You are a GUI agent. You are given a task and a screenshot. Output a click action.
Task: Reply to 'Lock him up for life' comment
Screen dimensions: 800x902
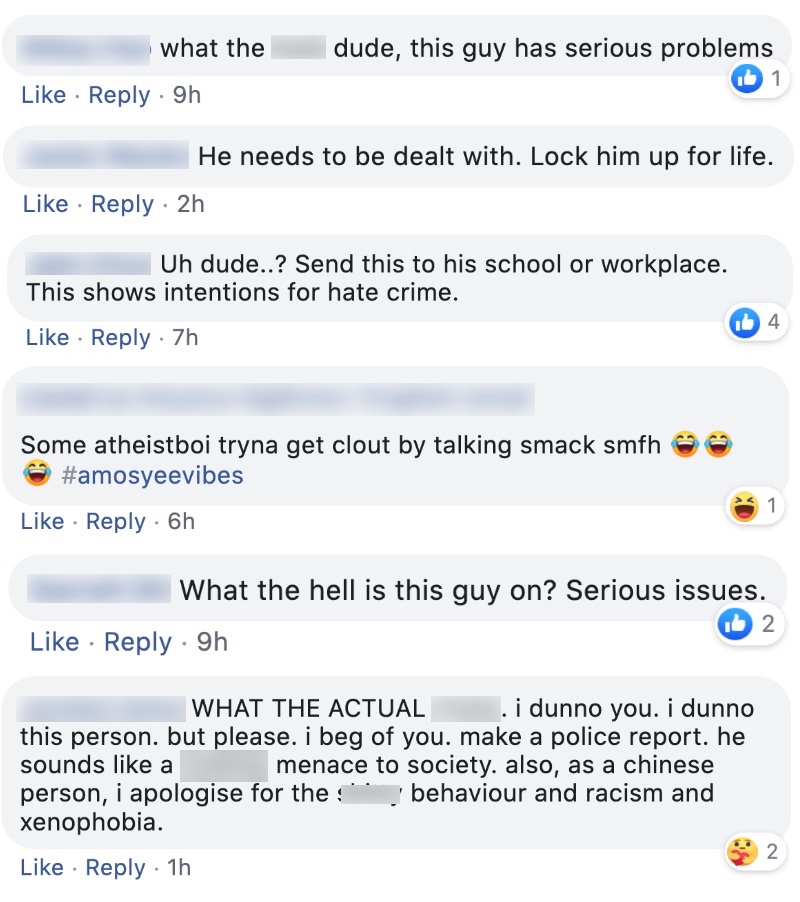click(x=123, y=204)
